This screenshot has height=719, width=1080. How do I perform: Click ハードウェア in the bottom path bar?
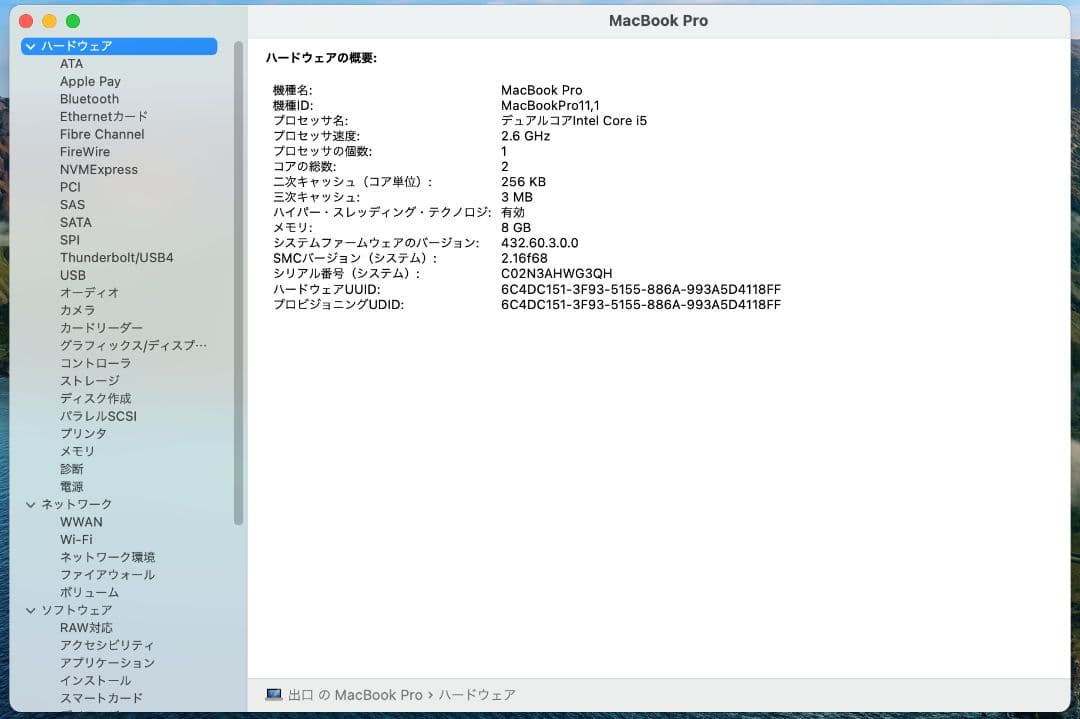(x=477, y=695)
